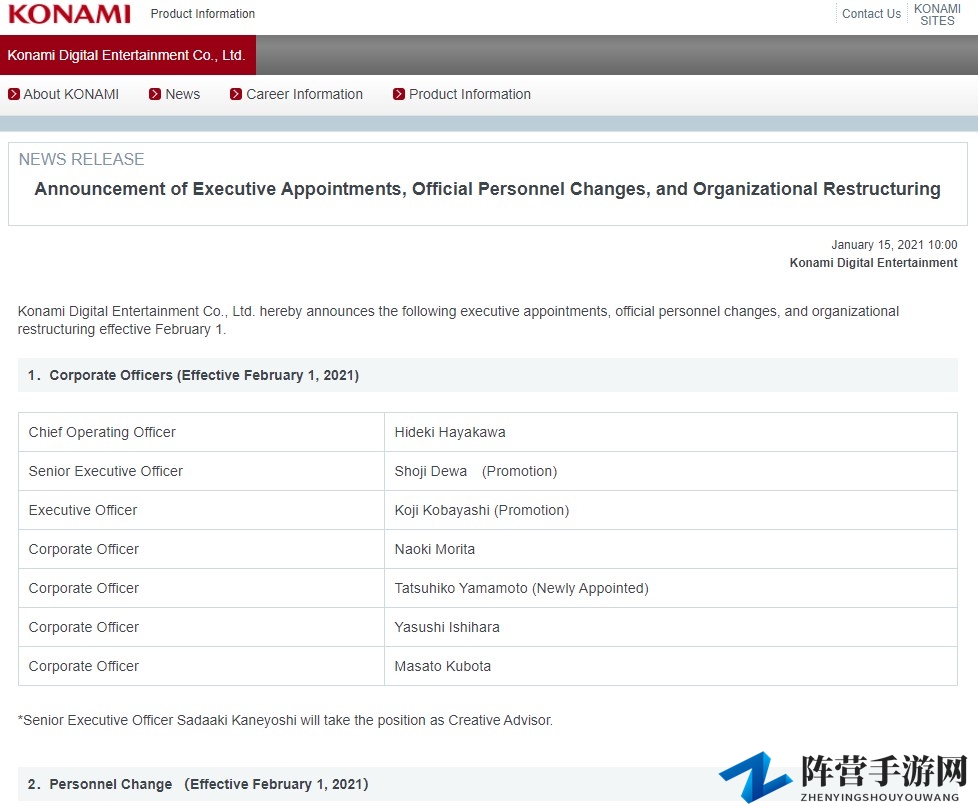Select Konami Digital Entertainment Co., Ltd. tab
This screenshot has height=809, width=978.
pyautogui.click(x=128, y=55)
